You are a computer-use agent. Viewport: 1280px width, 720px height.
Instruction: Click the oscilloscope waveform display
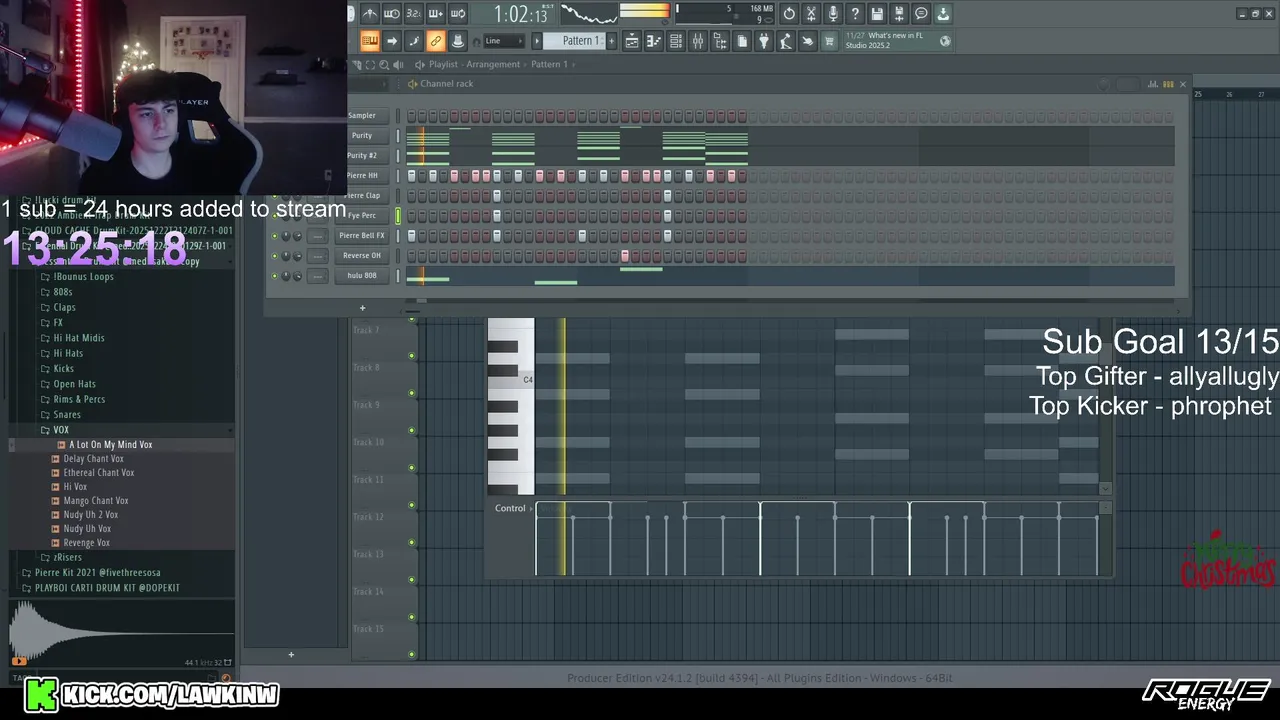click(x=588, y=14)
